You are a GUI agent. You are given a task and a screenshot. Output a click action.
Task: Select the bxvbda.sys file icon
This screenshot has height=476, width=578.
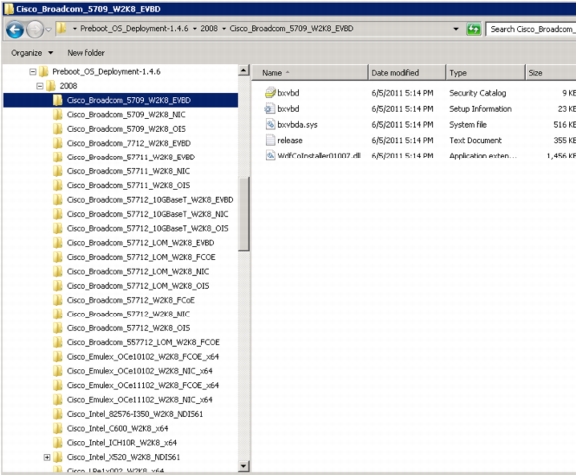270,125
